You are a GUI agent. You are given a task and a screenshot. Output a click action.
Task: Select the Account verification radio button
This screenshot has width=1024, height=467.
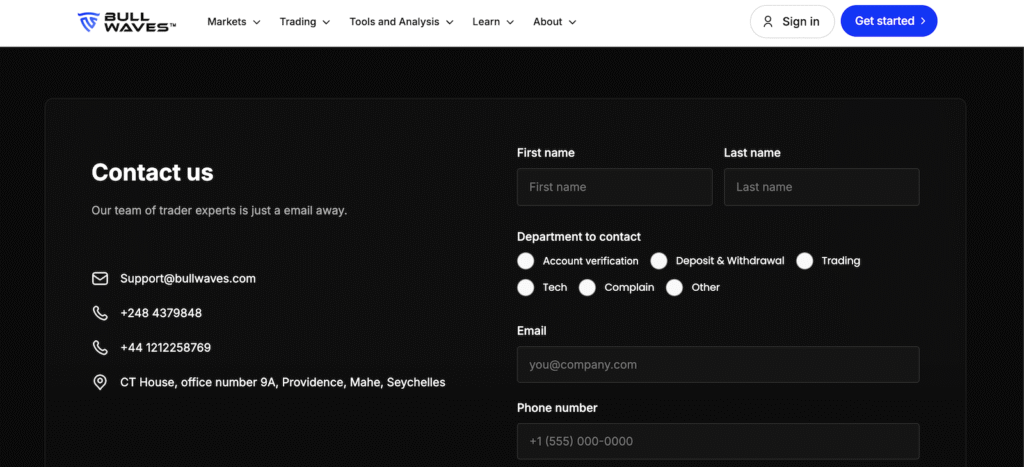[x=526, y=261]
